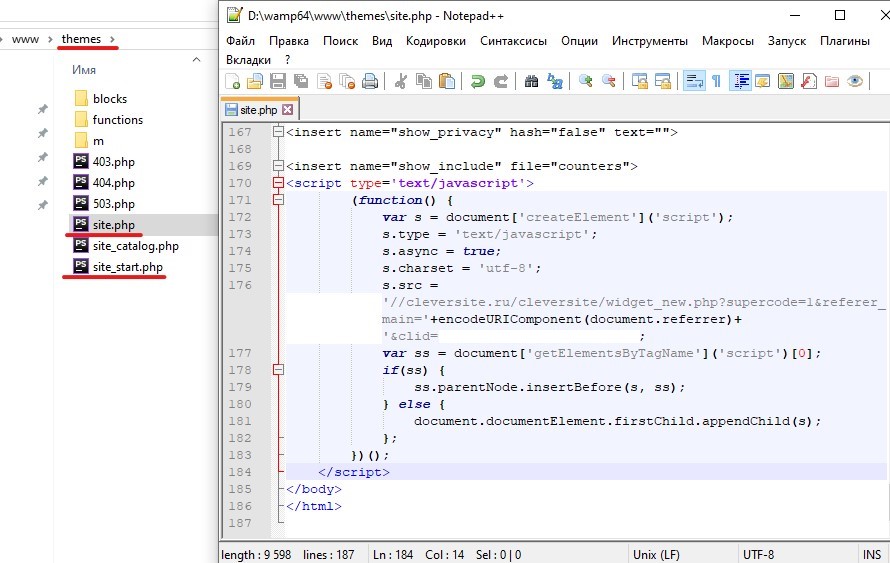Viewport: 890px width, 563px height.
Task: Collapse the if(ss) fold on line 178
Action: (278, 370)
